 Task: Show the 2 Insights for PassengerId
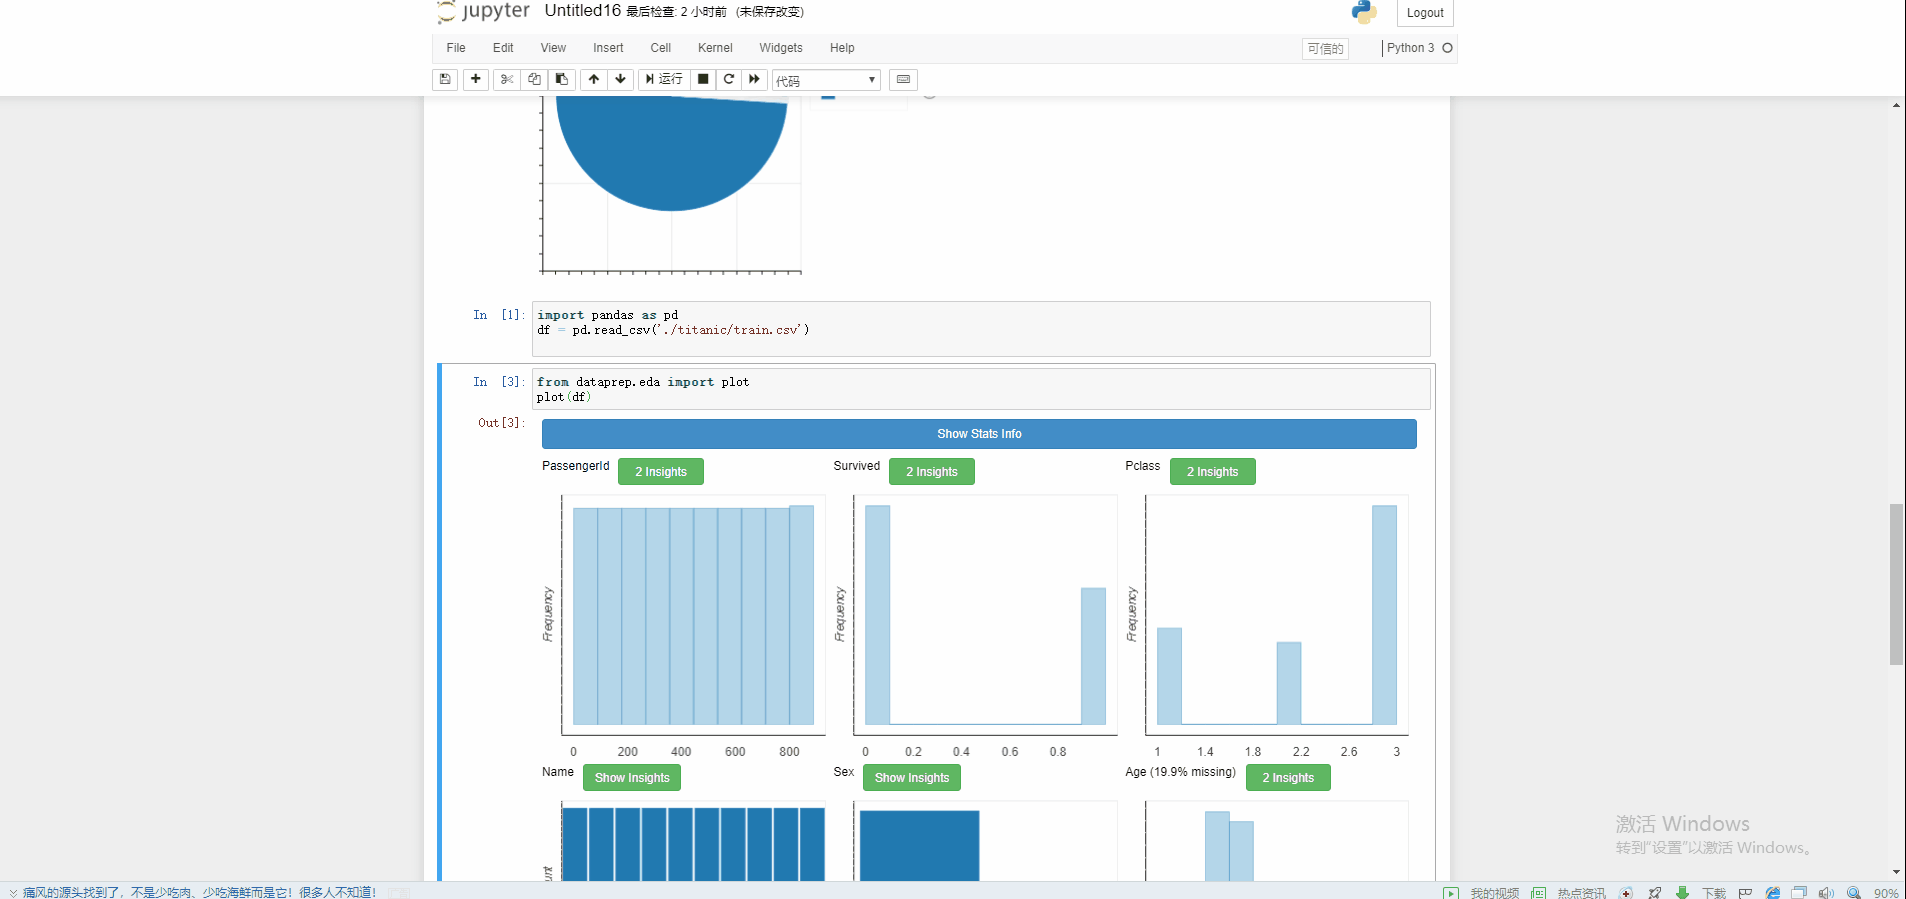[661, 472]
